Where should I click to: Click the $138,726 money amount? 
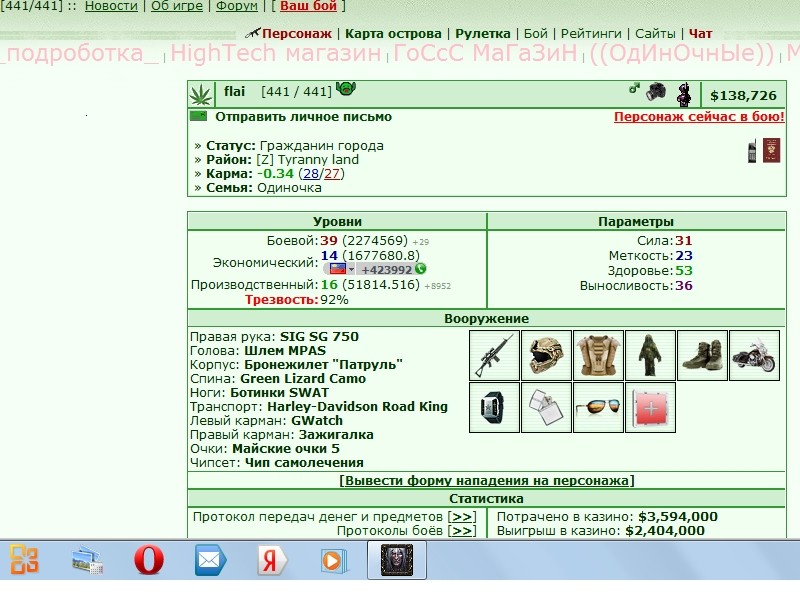(x=743, y=95)
